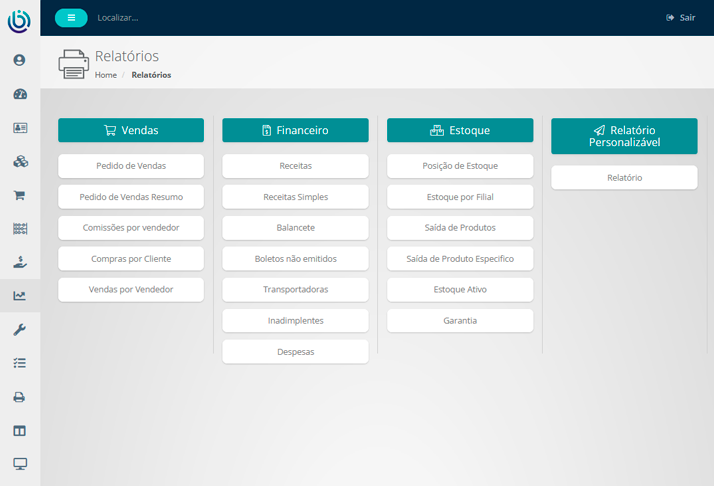The image size is (714, 486).
Task: Click Sair to log out
Action: pyautogui.click(x=680, y=18)
